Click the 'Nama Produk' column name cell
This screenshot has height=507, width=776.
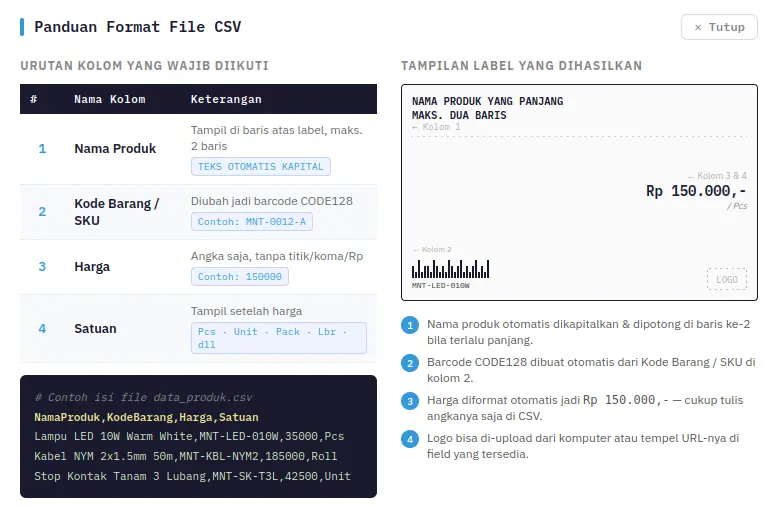(115, 149)
